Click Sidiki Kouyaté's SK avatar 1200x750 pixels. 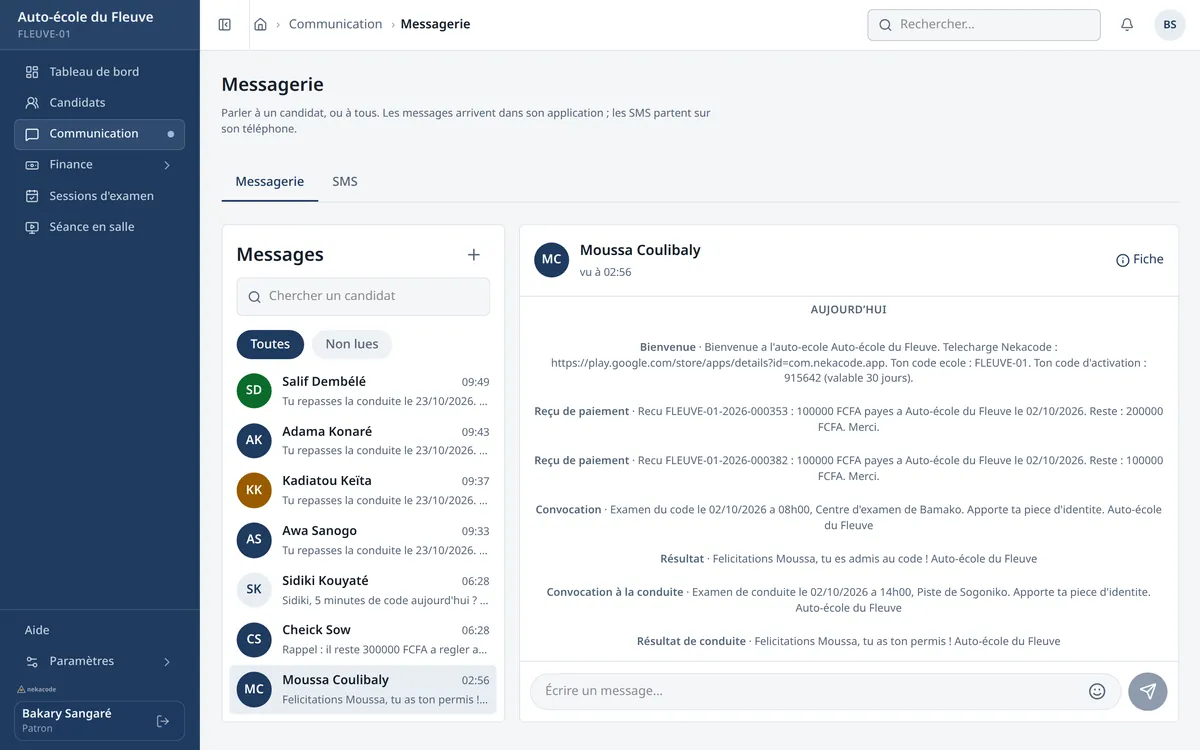pyautogui.click(x=254, y=590)
